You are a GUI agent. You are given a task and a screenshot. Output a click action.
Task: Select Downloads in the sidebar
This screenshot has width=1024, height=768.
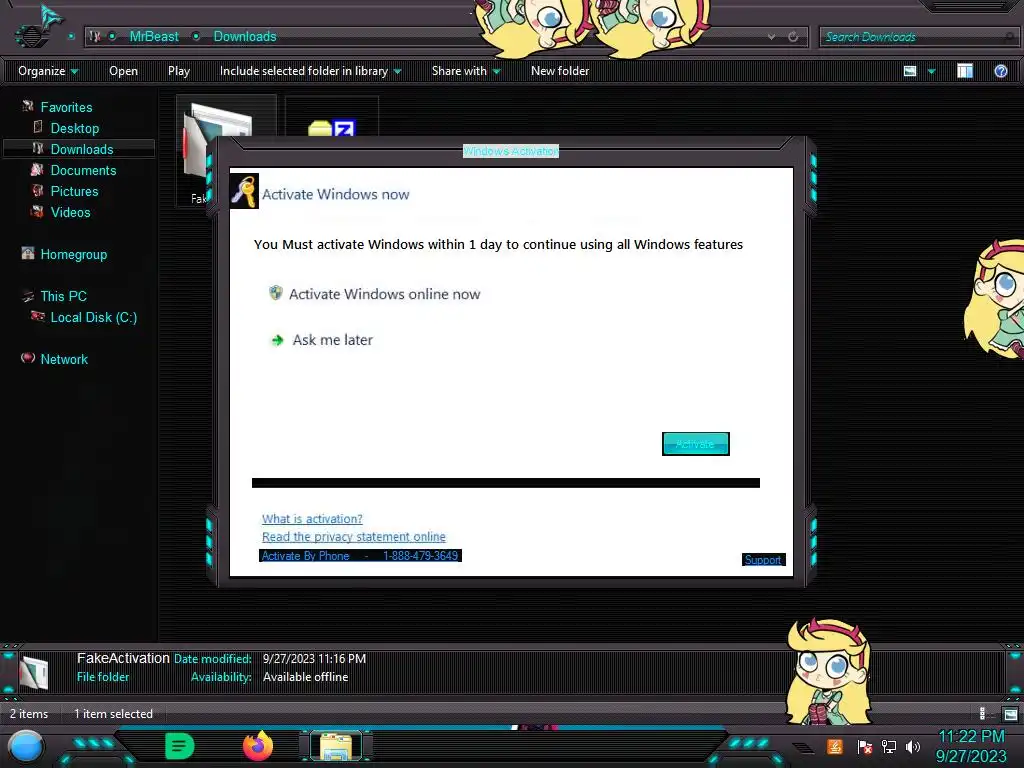(82, 149)
